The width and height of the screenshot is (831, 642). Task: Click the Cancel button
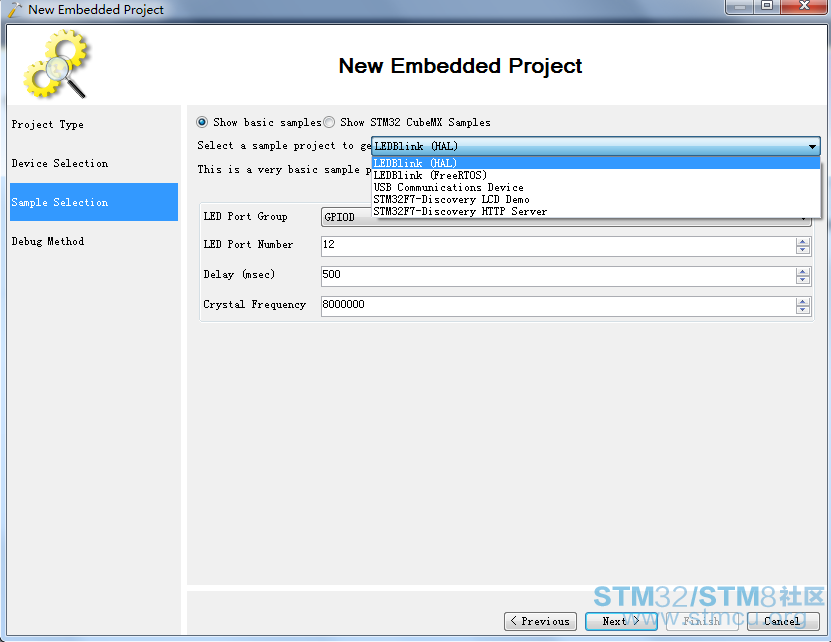(x=783, y=621)
